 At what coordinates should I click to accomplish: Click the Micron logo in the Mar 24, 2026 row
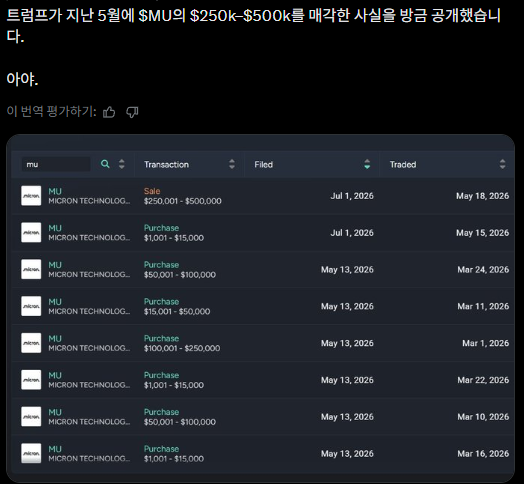(x=31, y=269)
